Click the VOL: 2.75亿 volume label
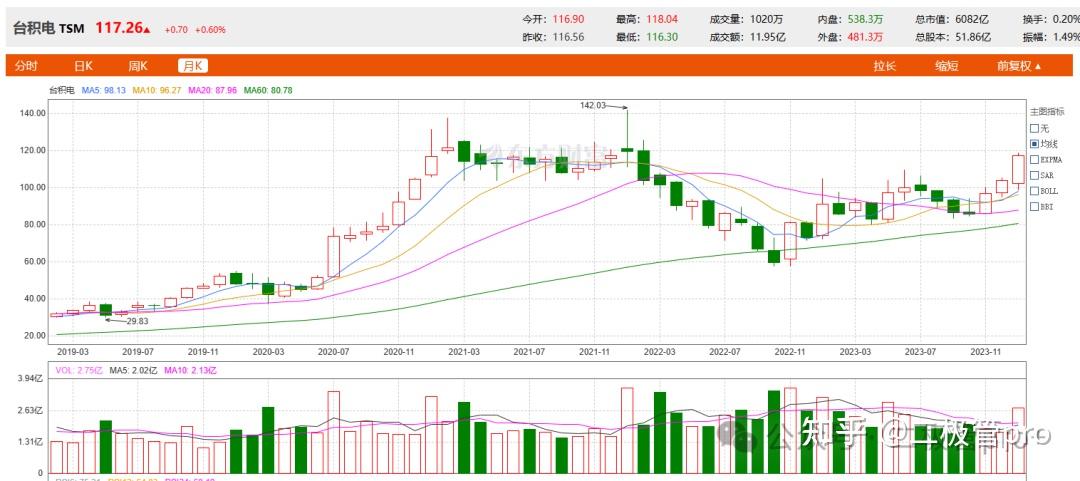 [78, 371]
